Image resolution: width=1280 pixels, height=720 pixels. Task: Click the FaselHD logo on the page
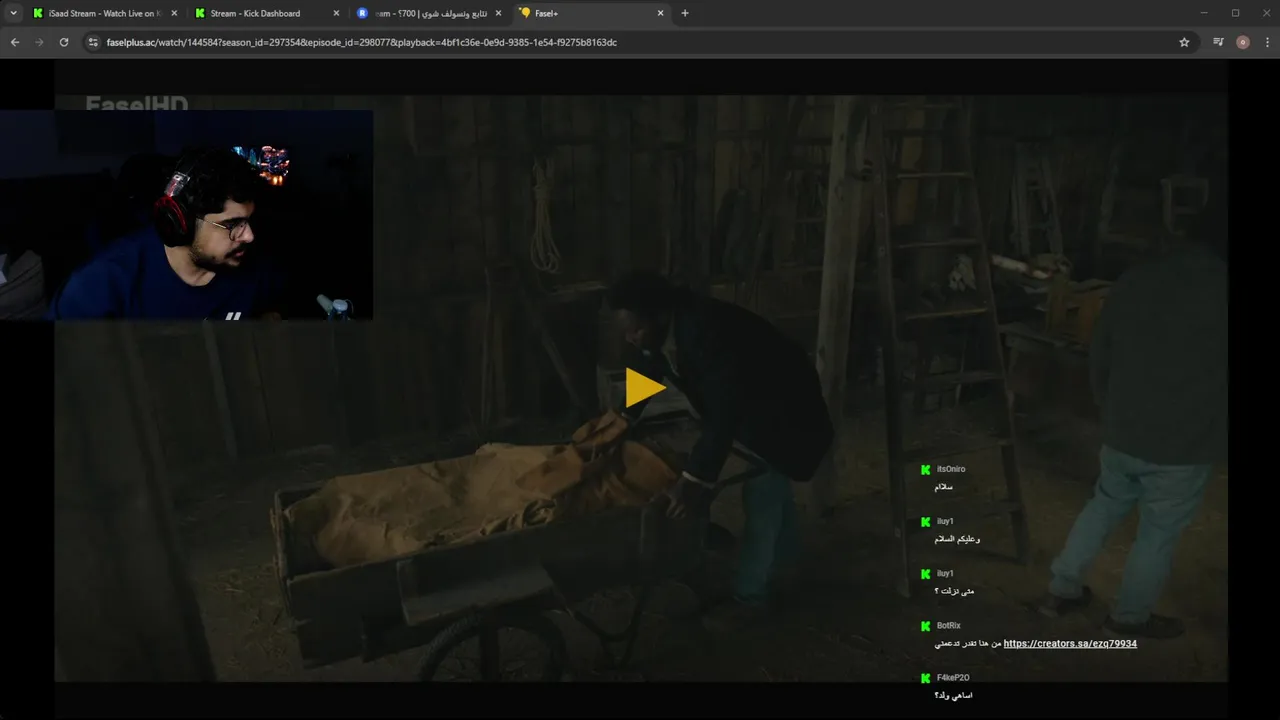pos(137,104)
